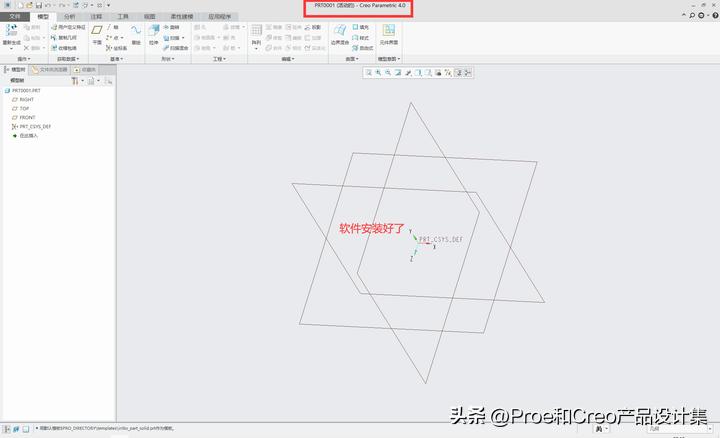Image resolution: width=720 pixels, height=438 pixels.
Task: Click 复制几何 (Copy Geometry)
Action: (64, 38)
